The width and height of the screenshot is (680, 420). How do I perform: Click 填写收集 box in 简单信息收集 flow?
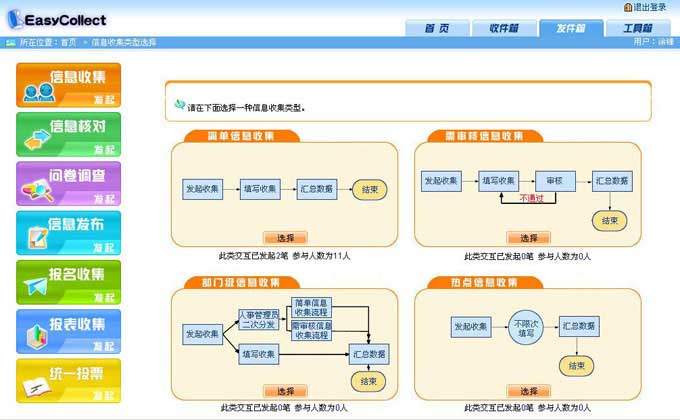260,189
